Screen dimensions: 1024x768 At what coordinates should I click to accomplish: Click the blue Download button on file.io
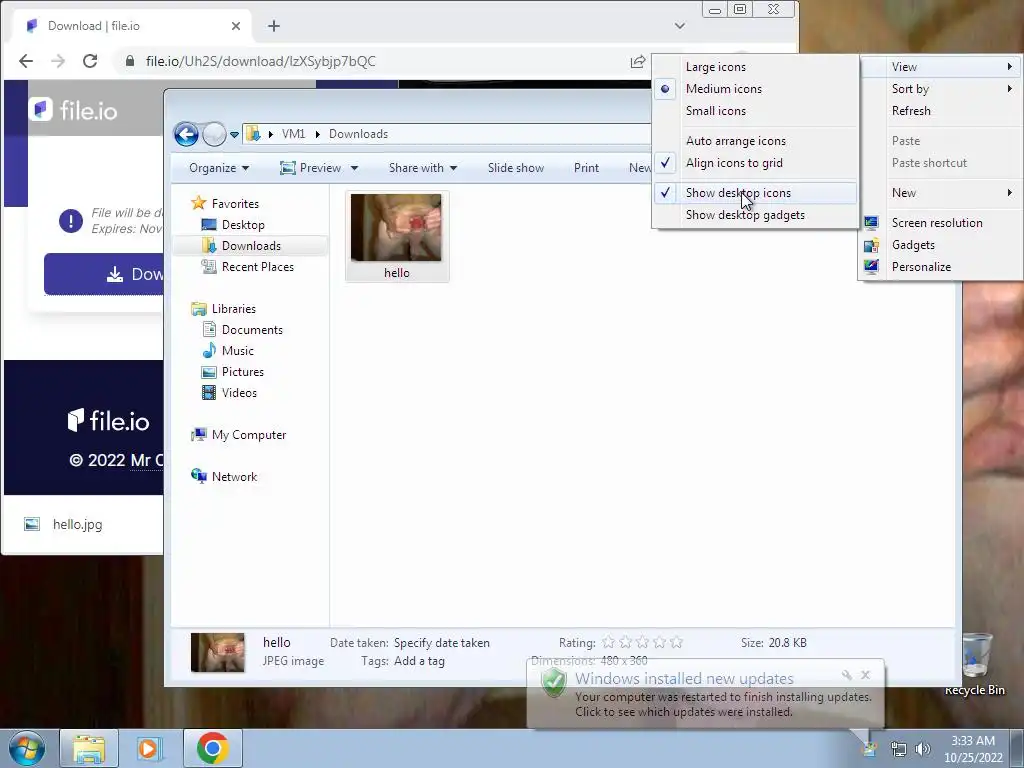coord(103,274)
